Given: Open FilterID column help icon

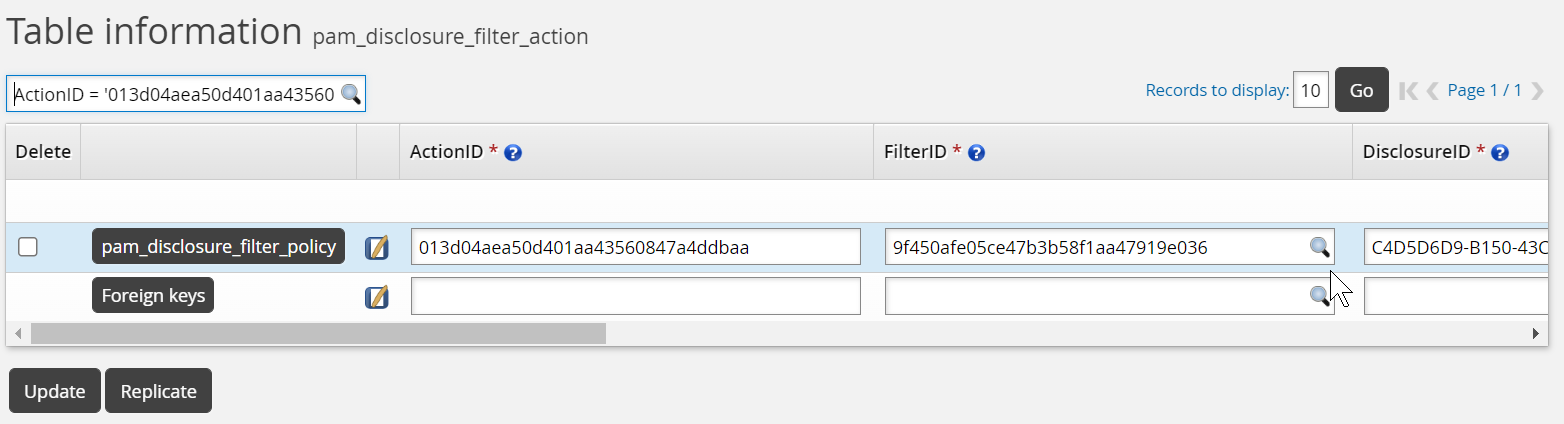Looking at the screenshot, I should (x=977, y=153).
